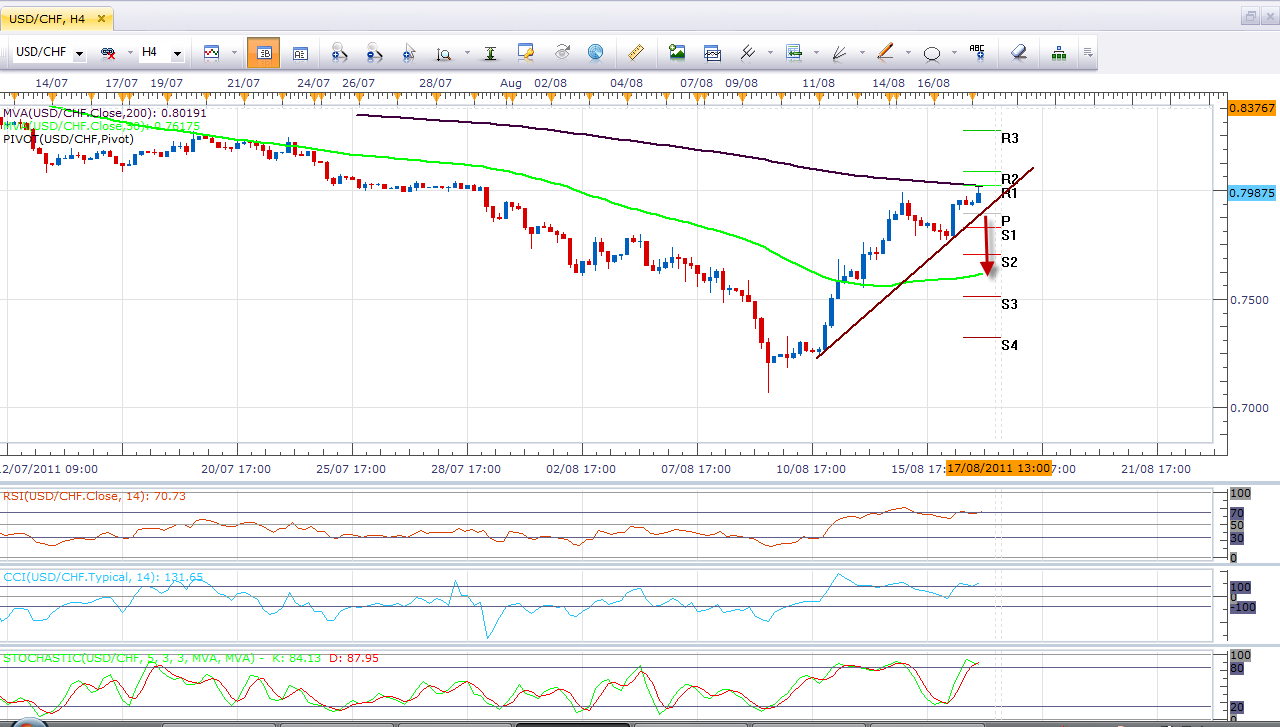This screenshot has height=727, width=1280.
Task: Select the pencil line drawing tool
Action: pyautogui.click(x=885, y=52)
